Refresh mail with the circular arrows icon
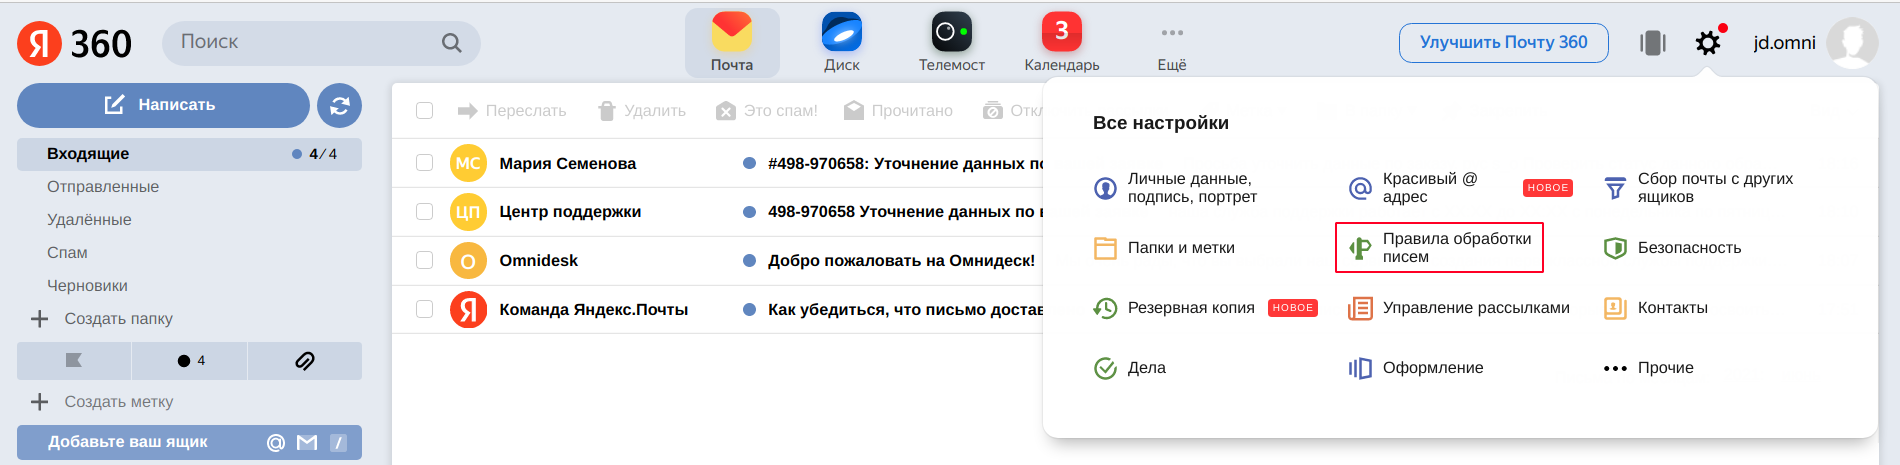This screenshot has height=465, width=1900. coord(340,105)
